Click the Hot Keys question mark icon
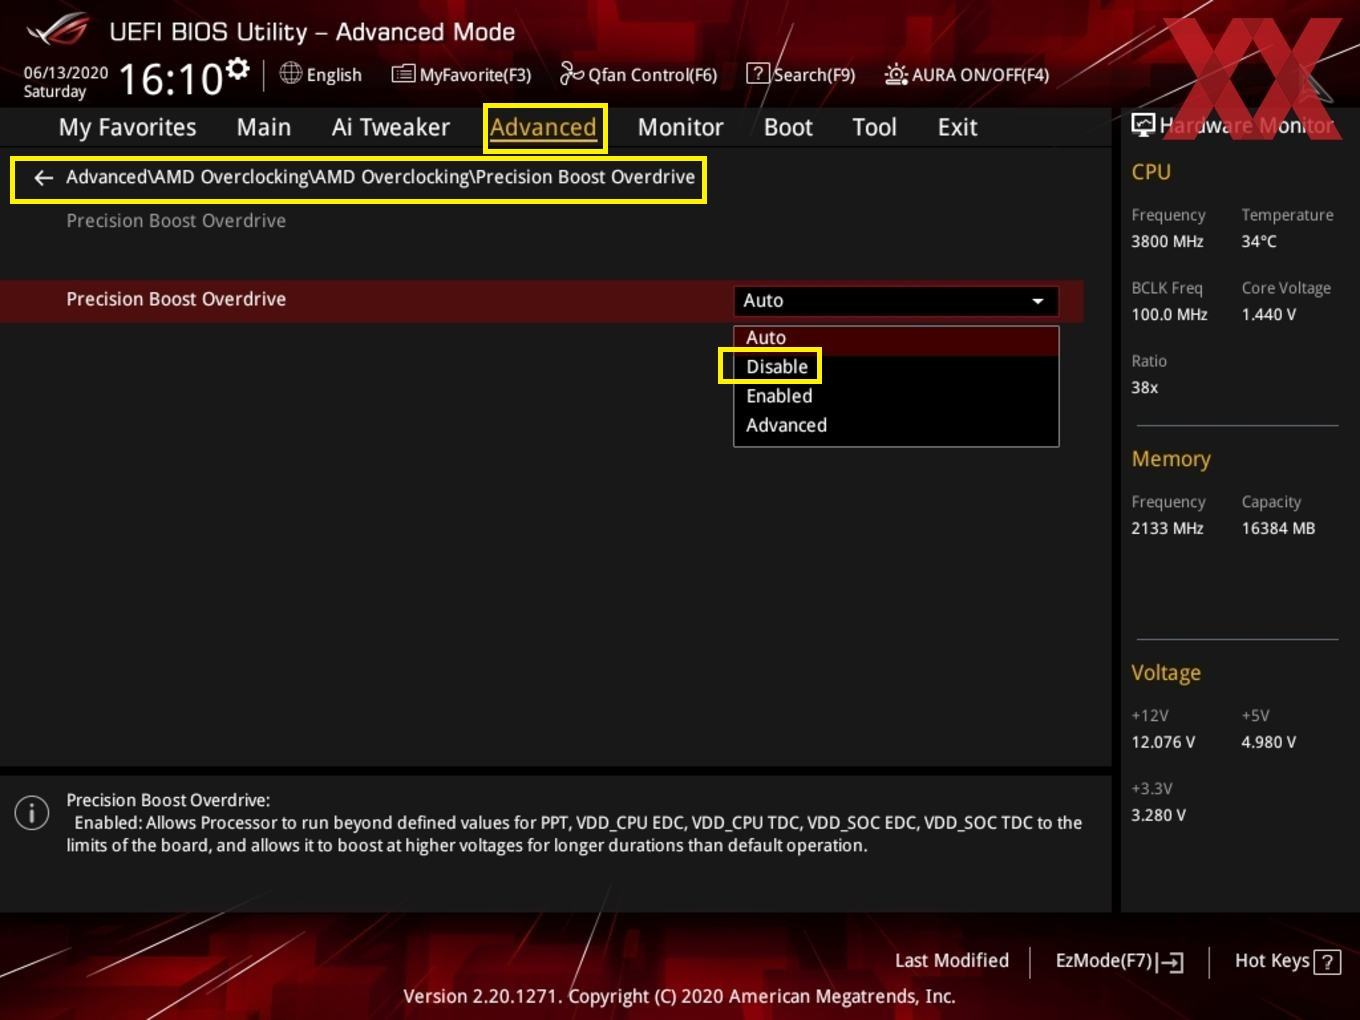The image size is (1360, 1020). coord(1327,962)
